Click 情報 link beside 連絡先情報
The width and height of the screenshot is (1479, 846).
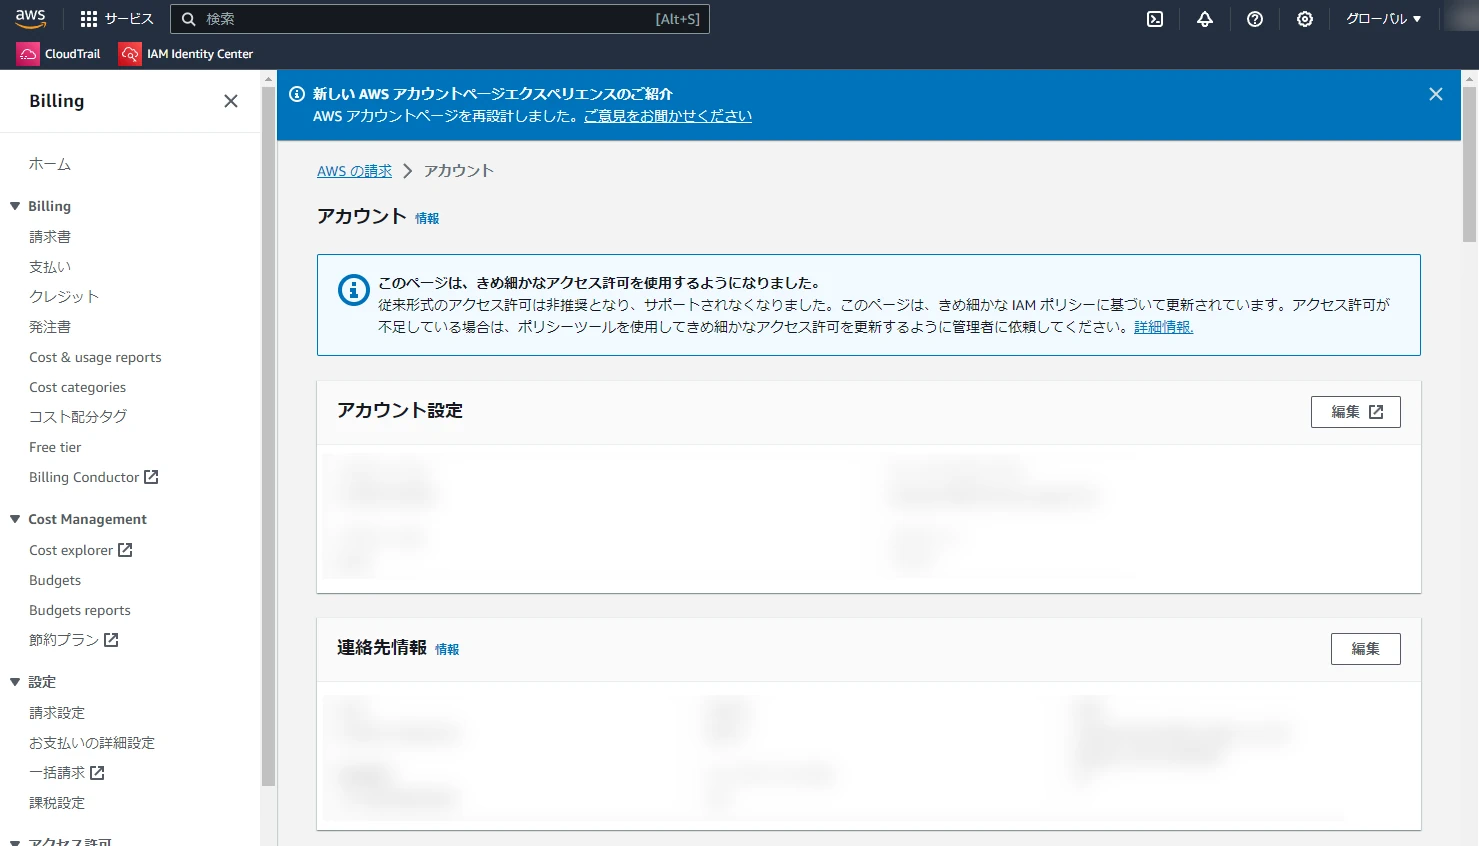[447, 650]
